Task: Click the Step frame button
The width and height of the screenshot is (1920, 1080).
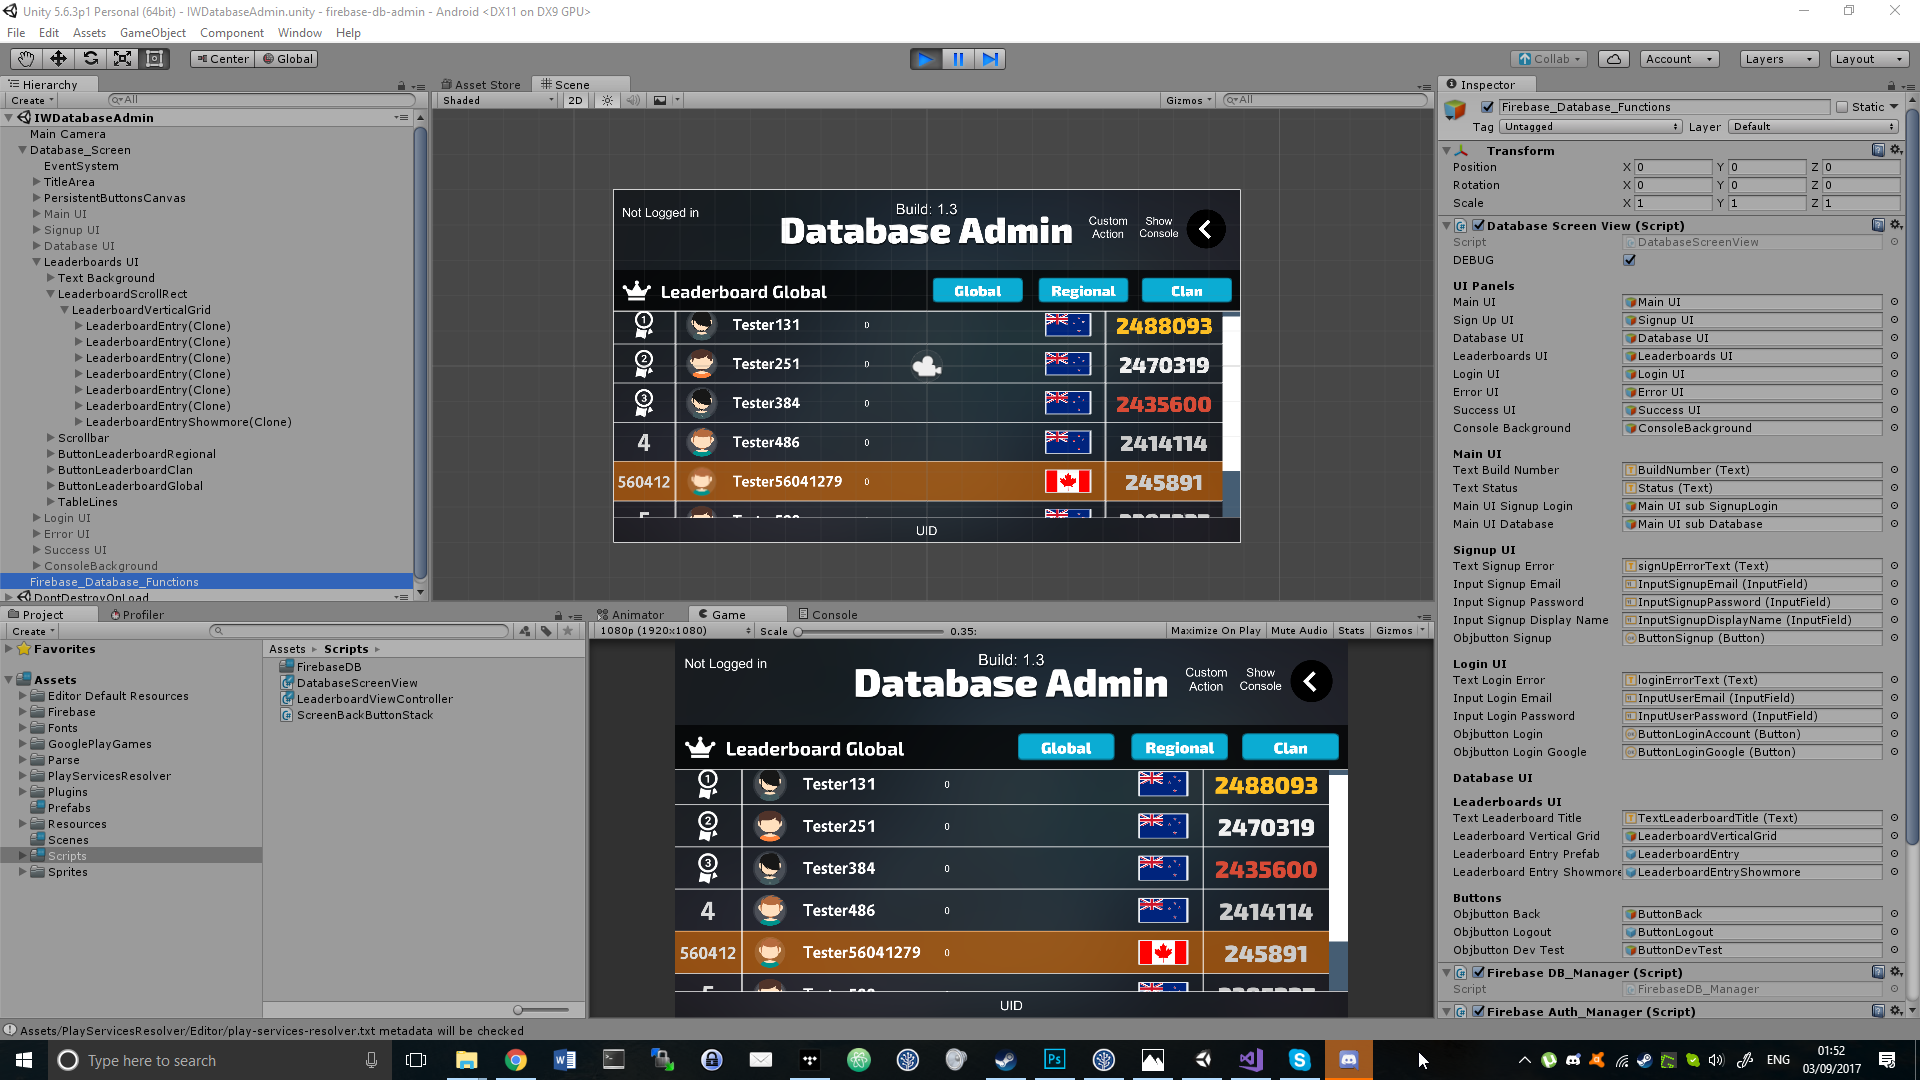Action: pyautogui.click(x=990, y=59)
